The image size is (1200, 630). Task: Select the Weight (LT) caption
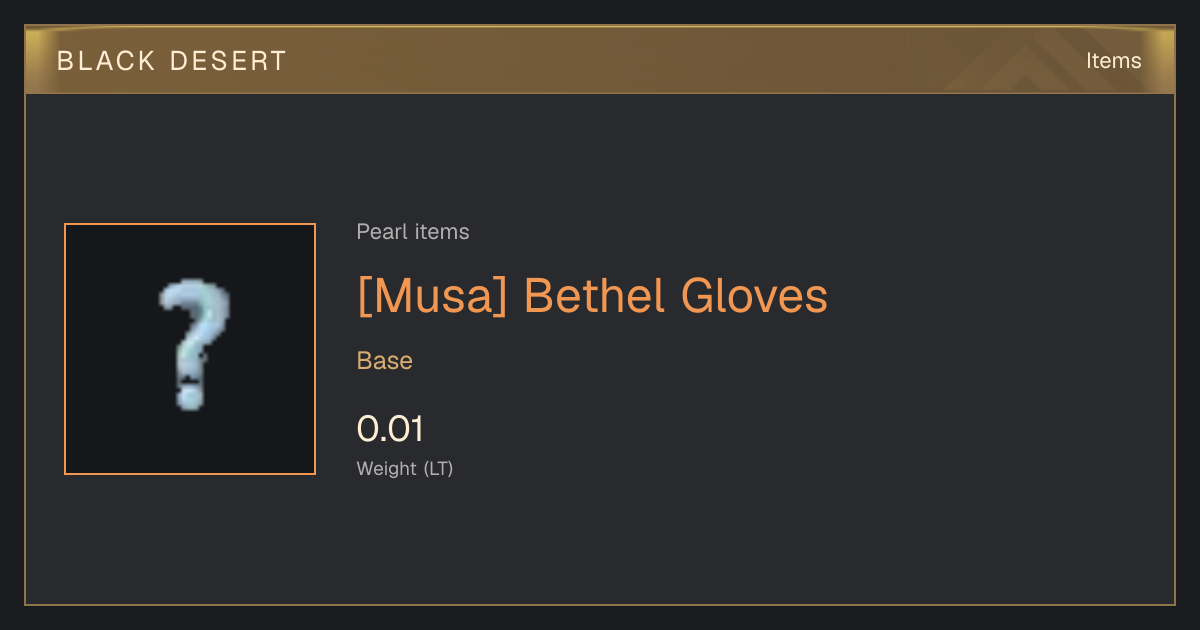pos(405,468)
